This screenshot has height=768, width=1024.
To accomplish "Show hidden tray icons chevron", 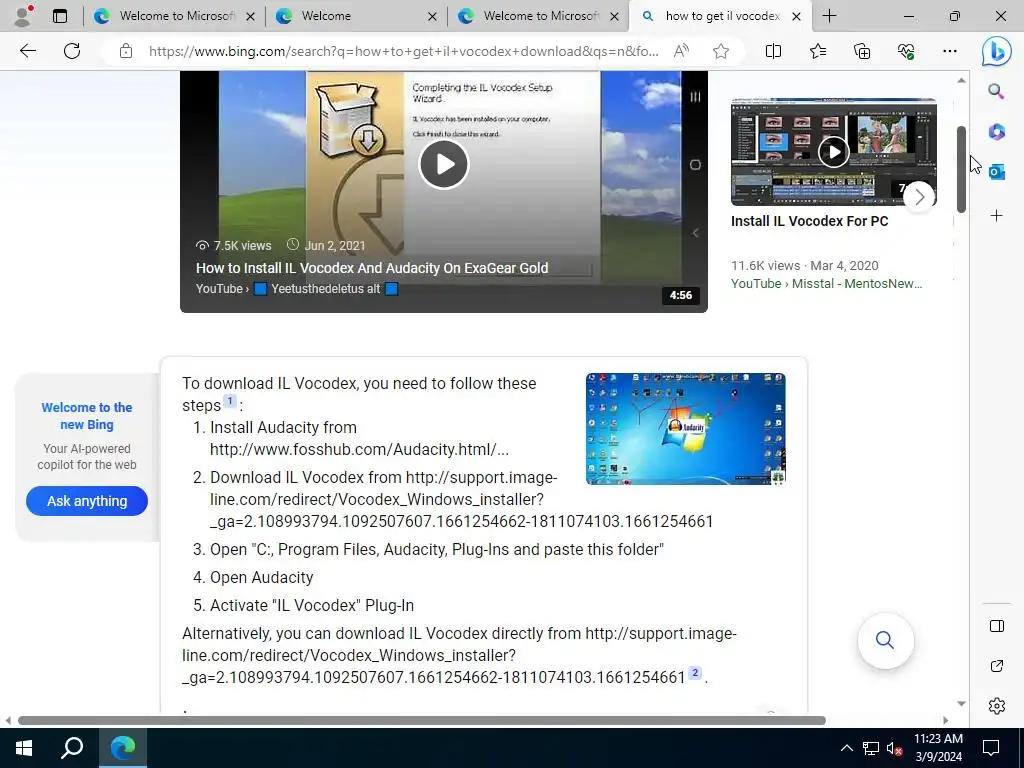I will (x=846, y=748).
